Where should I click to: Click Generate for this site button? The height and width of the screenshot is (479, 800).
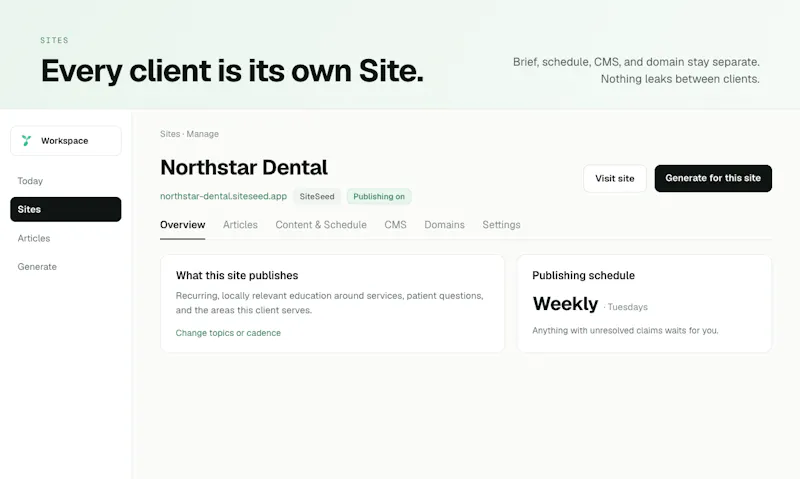(713, 179)
